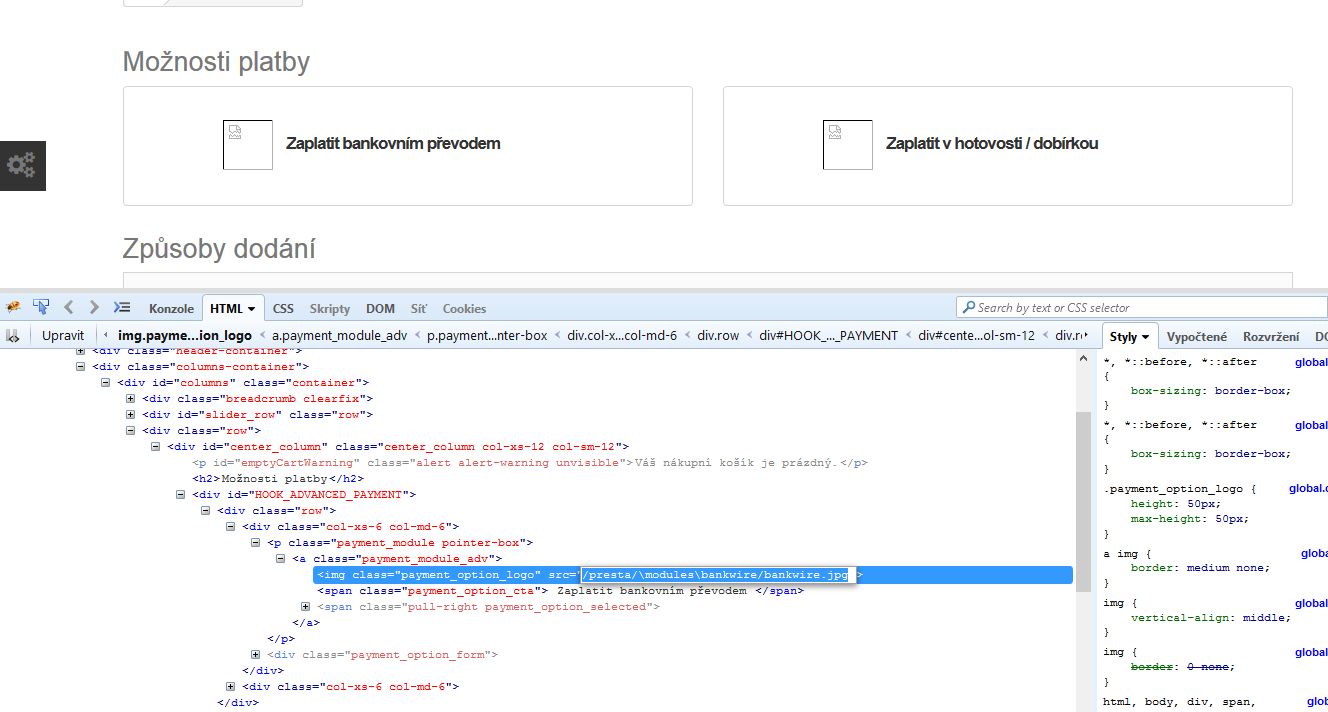The width and height of the screenshot is (1328, 712).
Task: Expand the slider_row div node
Action: coord(132,415)
